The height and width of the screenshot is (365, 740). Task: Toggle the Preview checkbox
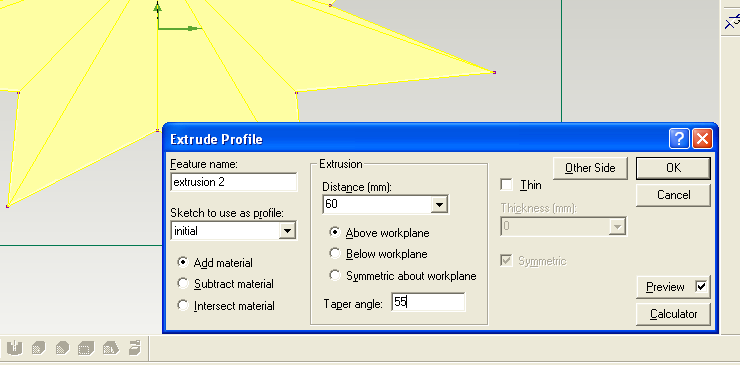702,287
